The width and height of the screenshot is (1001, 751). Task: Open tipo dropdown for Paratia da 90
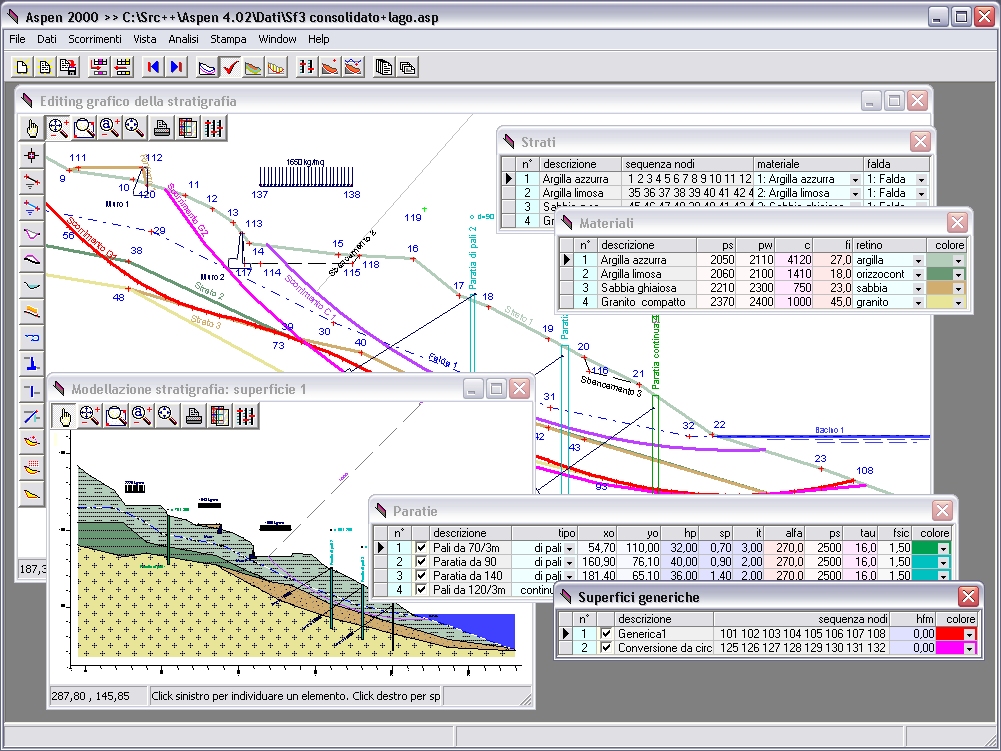pyautogui.click(x=569, y=562)
